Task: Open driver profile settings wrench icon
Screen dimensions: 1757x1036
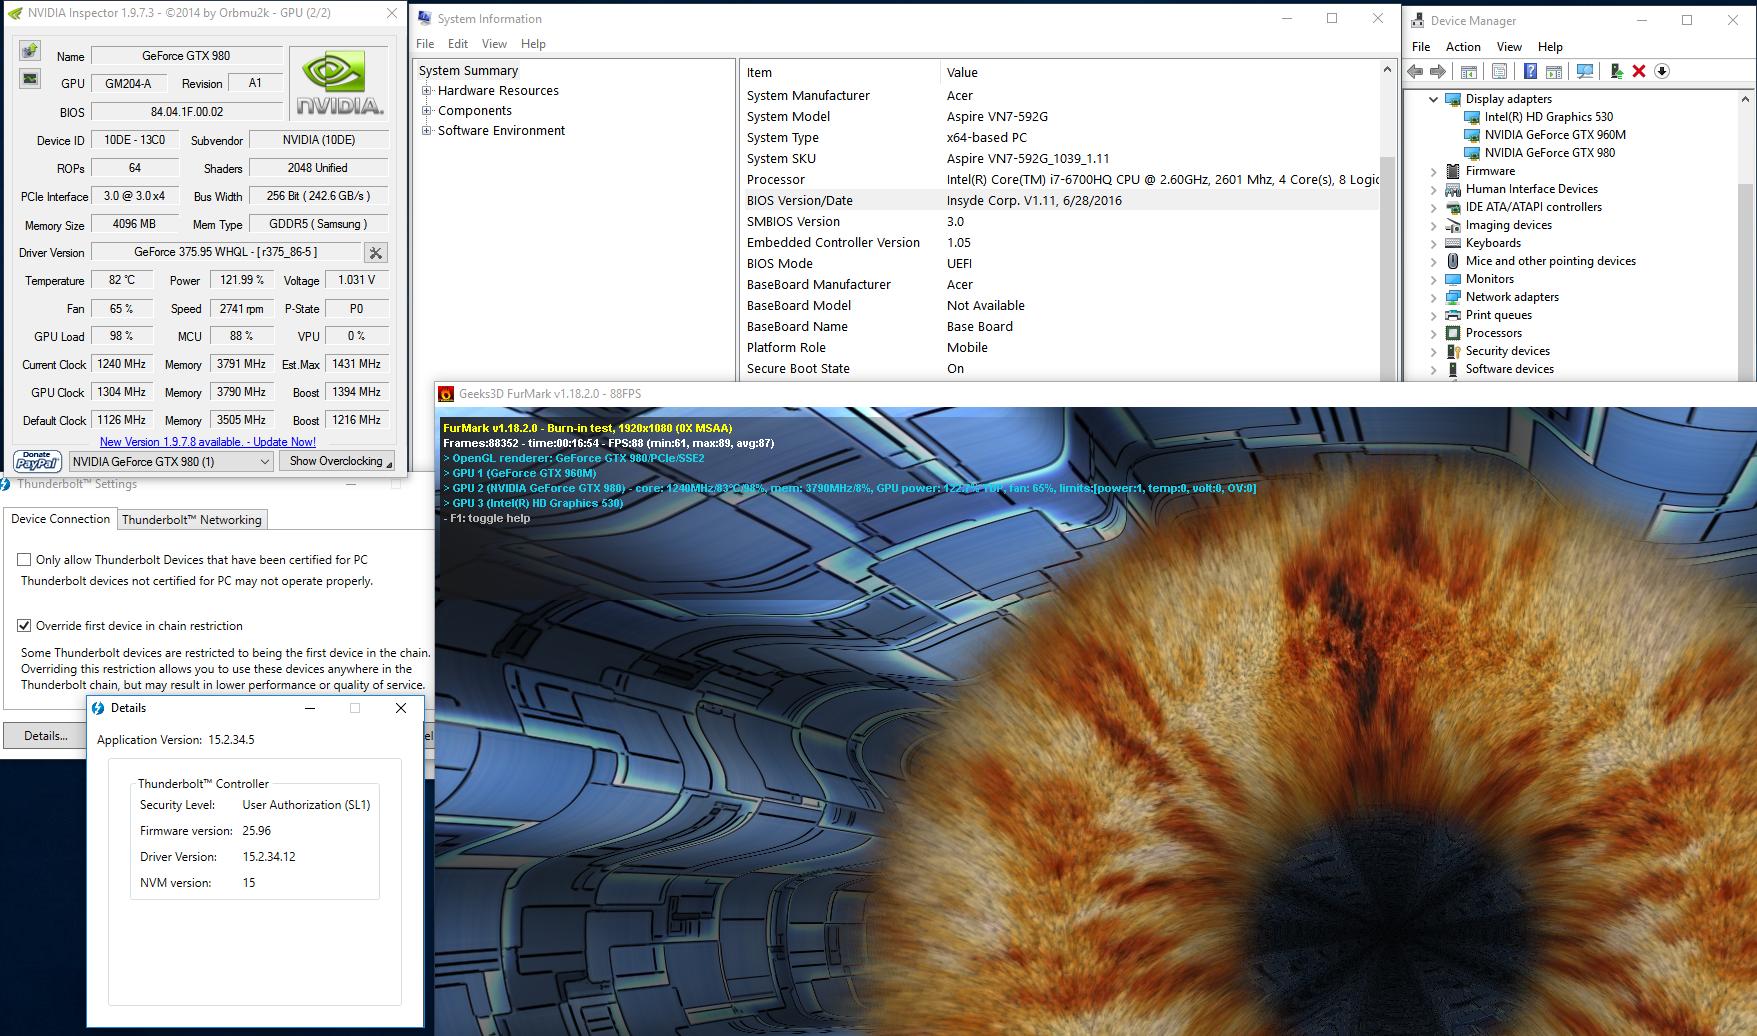Action: [375, 253]
